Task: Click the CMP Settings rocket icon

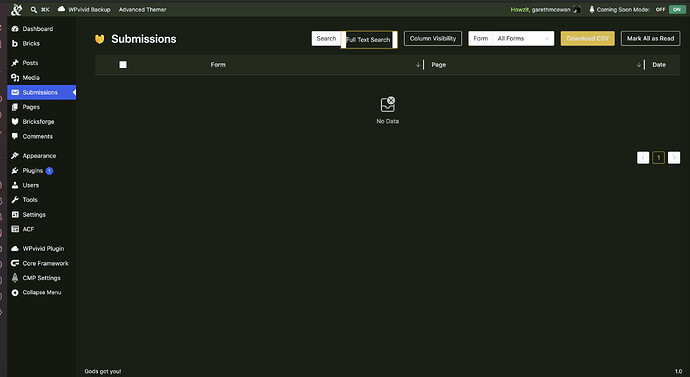Action: pos(15,278)
